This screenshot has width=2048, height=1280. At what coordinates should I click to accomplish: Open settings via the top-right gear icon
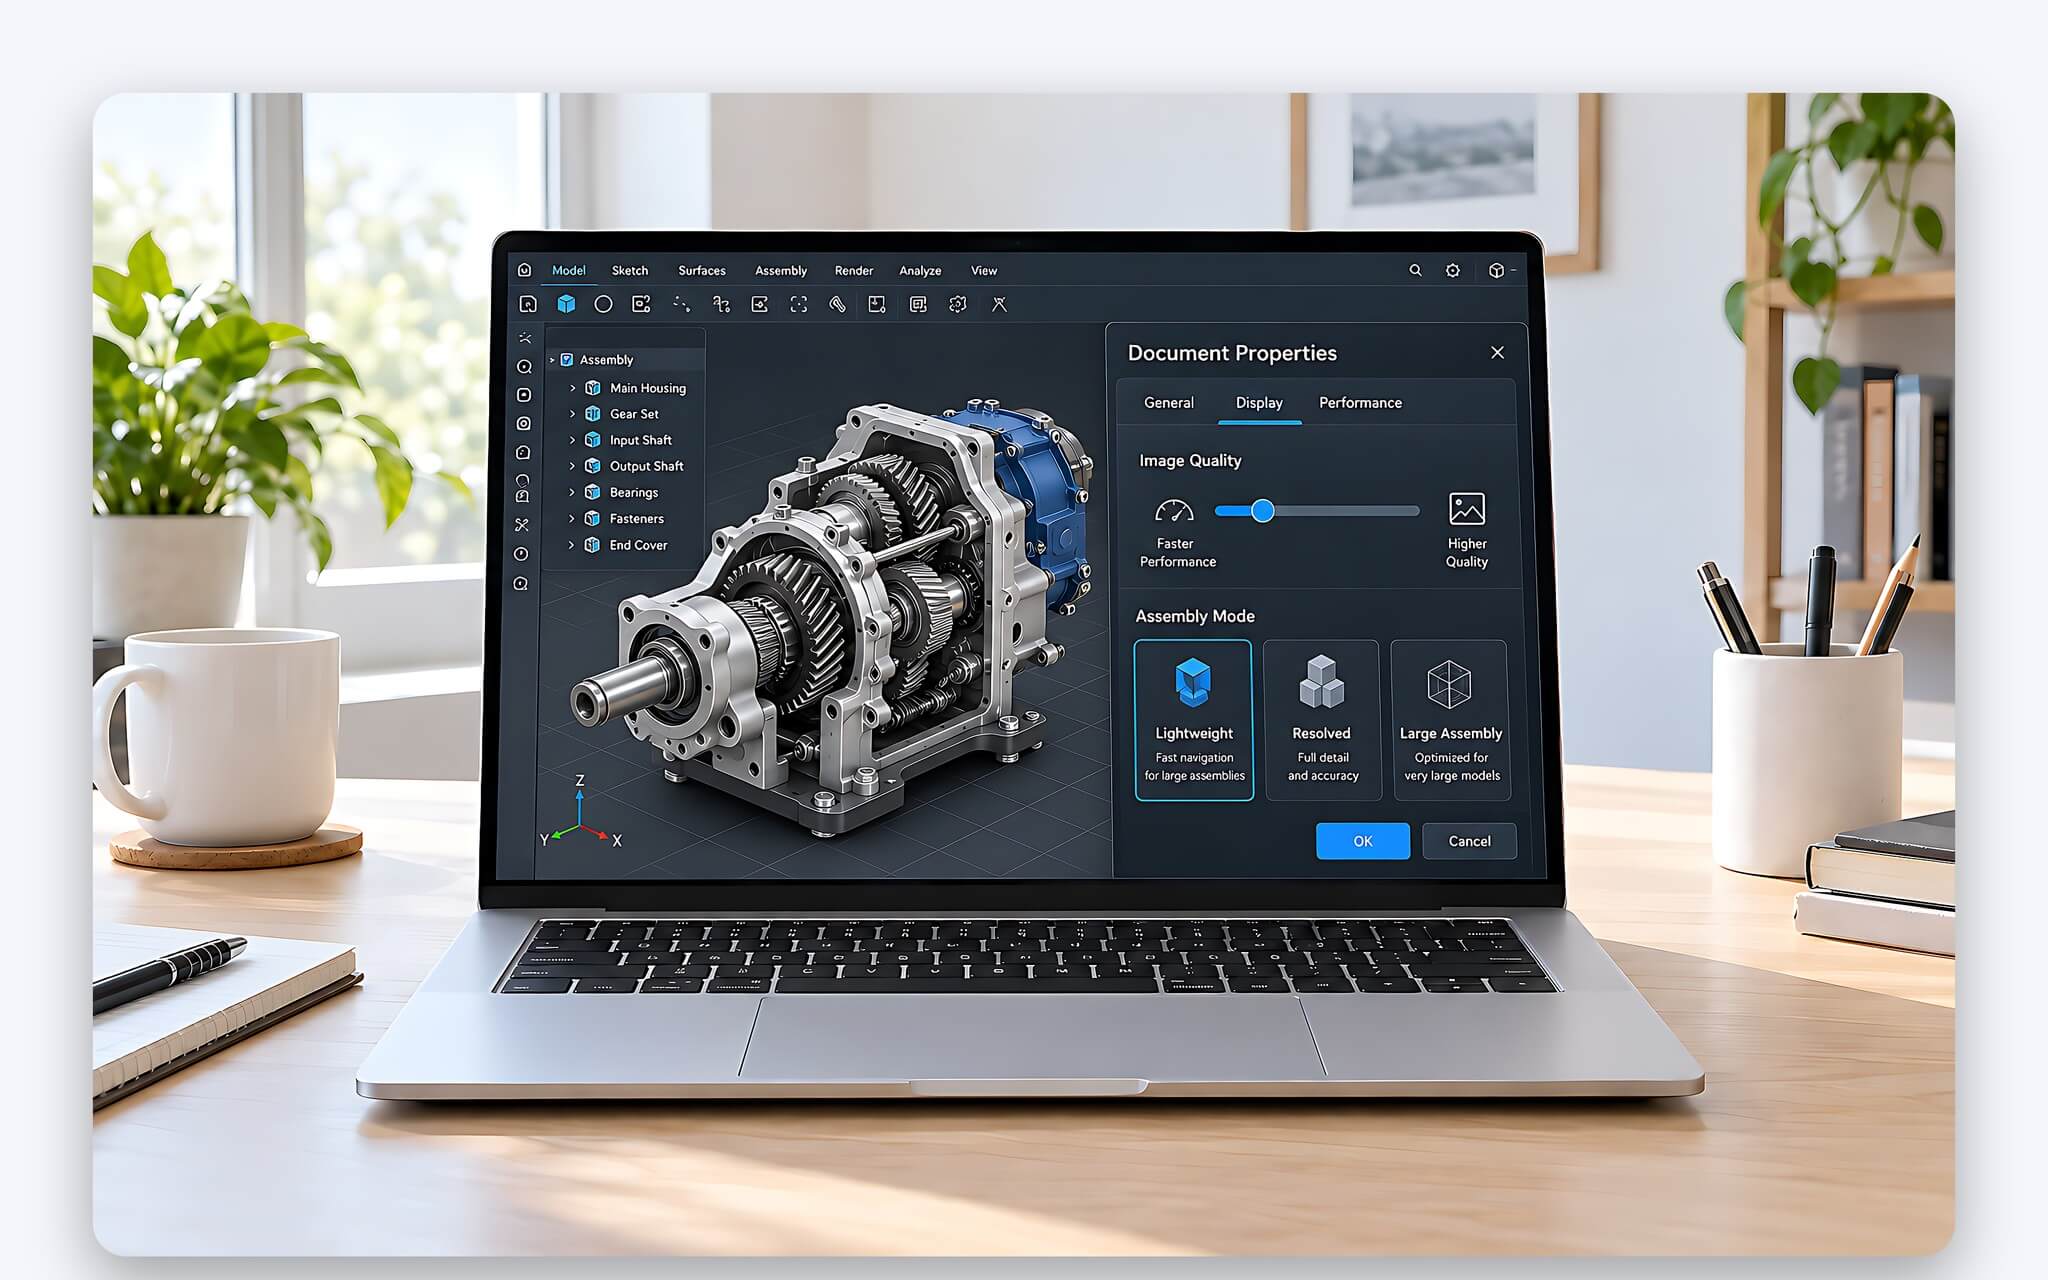coord(1453,270)
